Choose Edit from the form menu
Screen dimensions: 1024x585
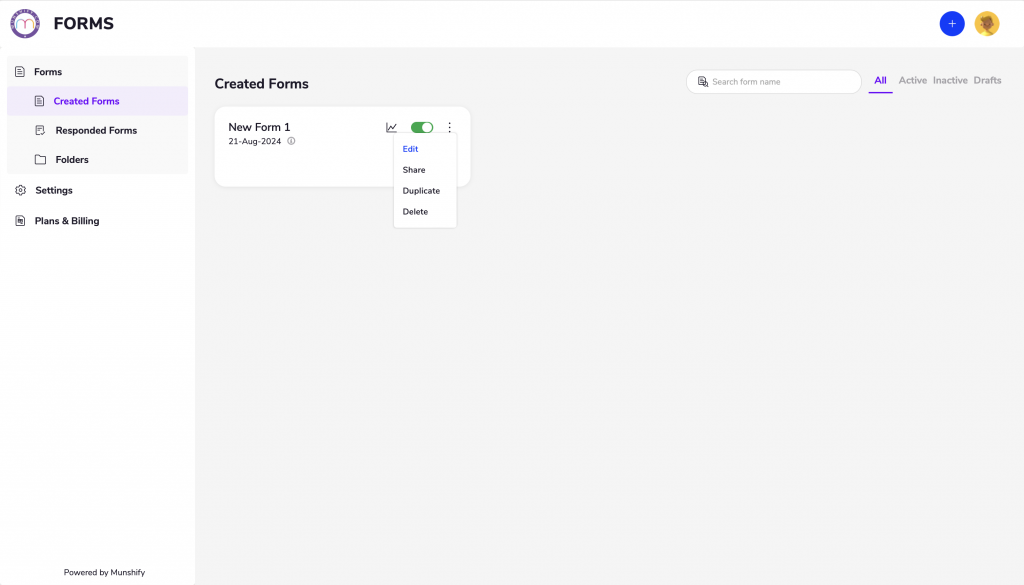[410, 148]
